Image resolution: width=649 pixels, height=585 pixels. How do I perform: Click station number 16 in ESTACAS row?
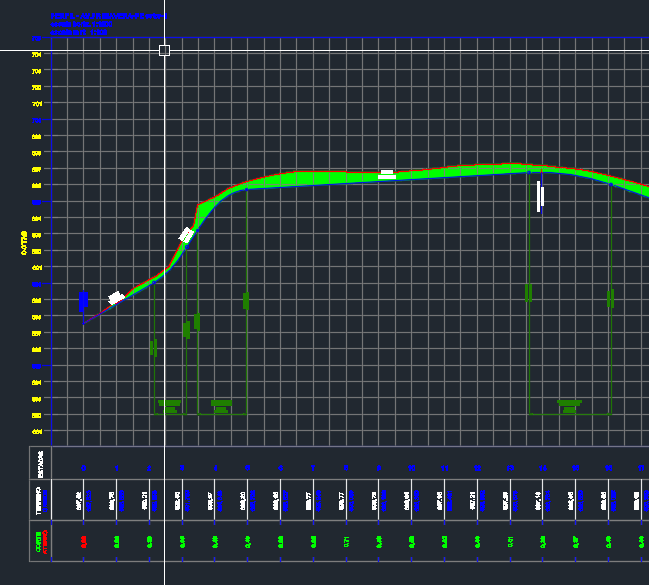608,468
